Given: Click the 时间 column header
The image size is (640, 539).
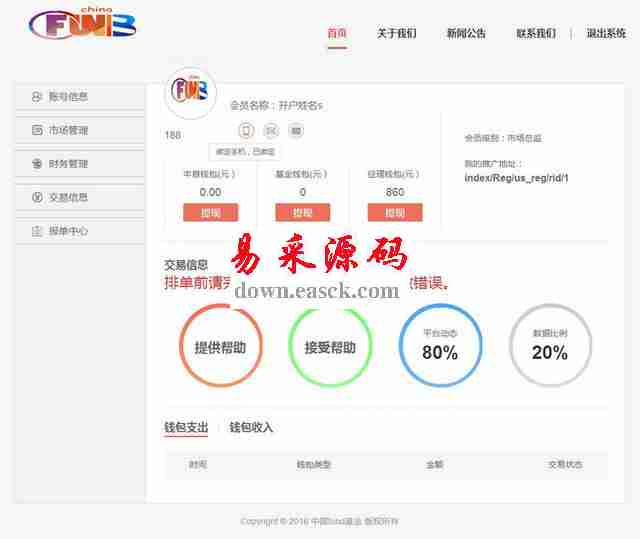Looking at the screenshot, I should 198,464.
